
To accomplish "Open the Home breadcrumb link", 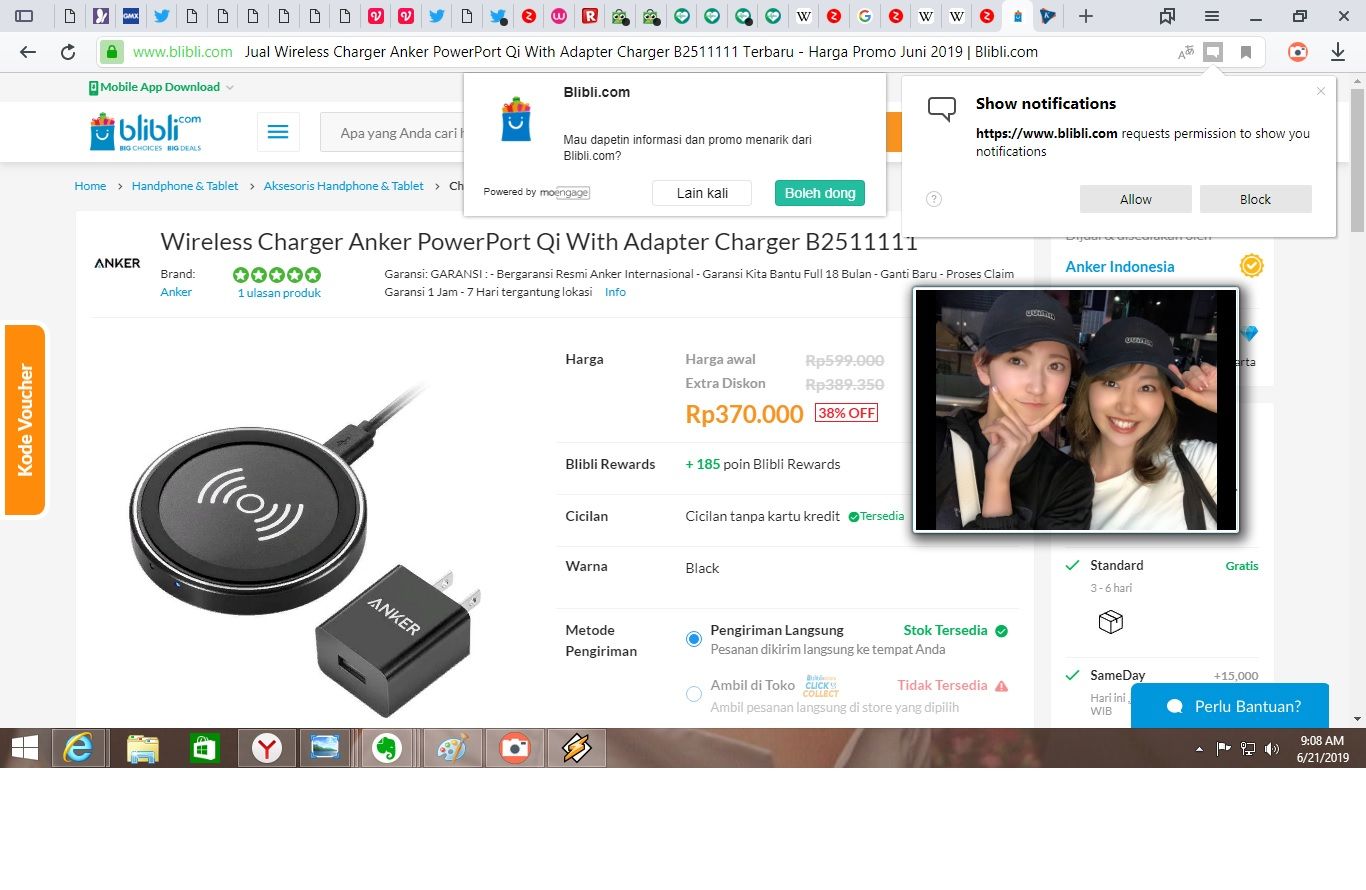I will tap(90, 186).
